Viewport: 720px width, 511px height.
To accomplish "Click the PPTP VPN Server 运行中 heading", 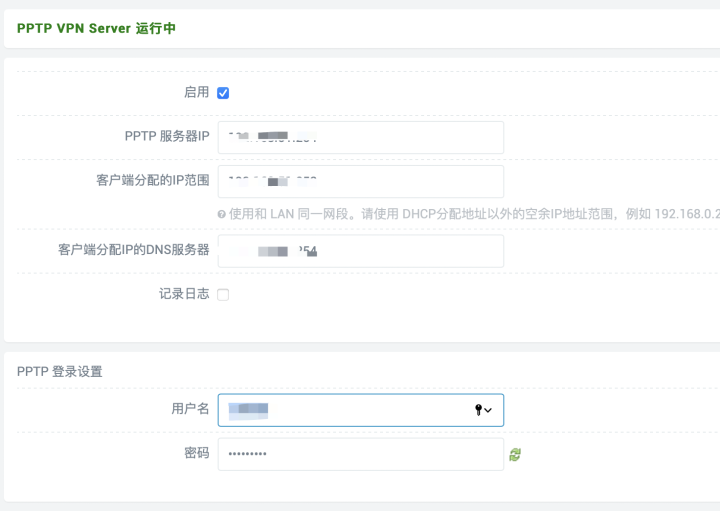I will tap(96, 29).
